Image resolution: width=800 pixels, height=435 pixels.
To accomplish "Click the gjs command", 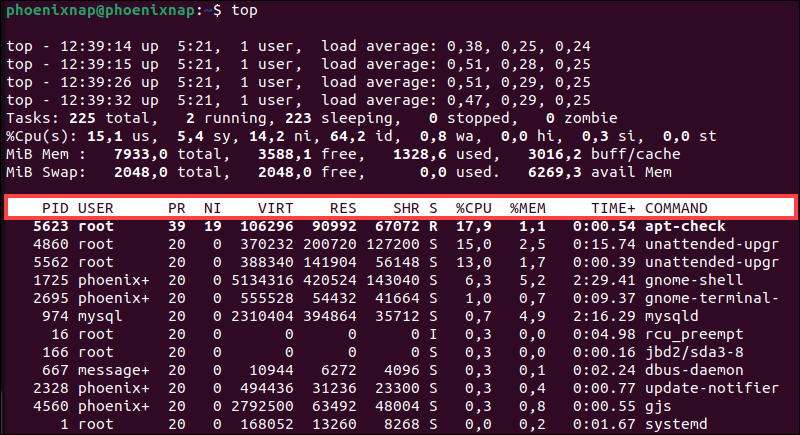I will 658,406.
